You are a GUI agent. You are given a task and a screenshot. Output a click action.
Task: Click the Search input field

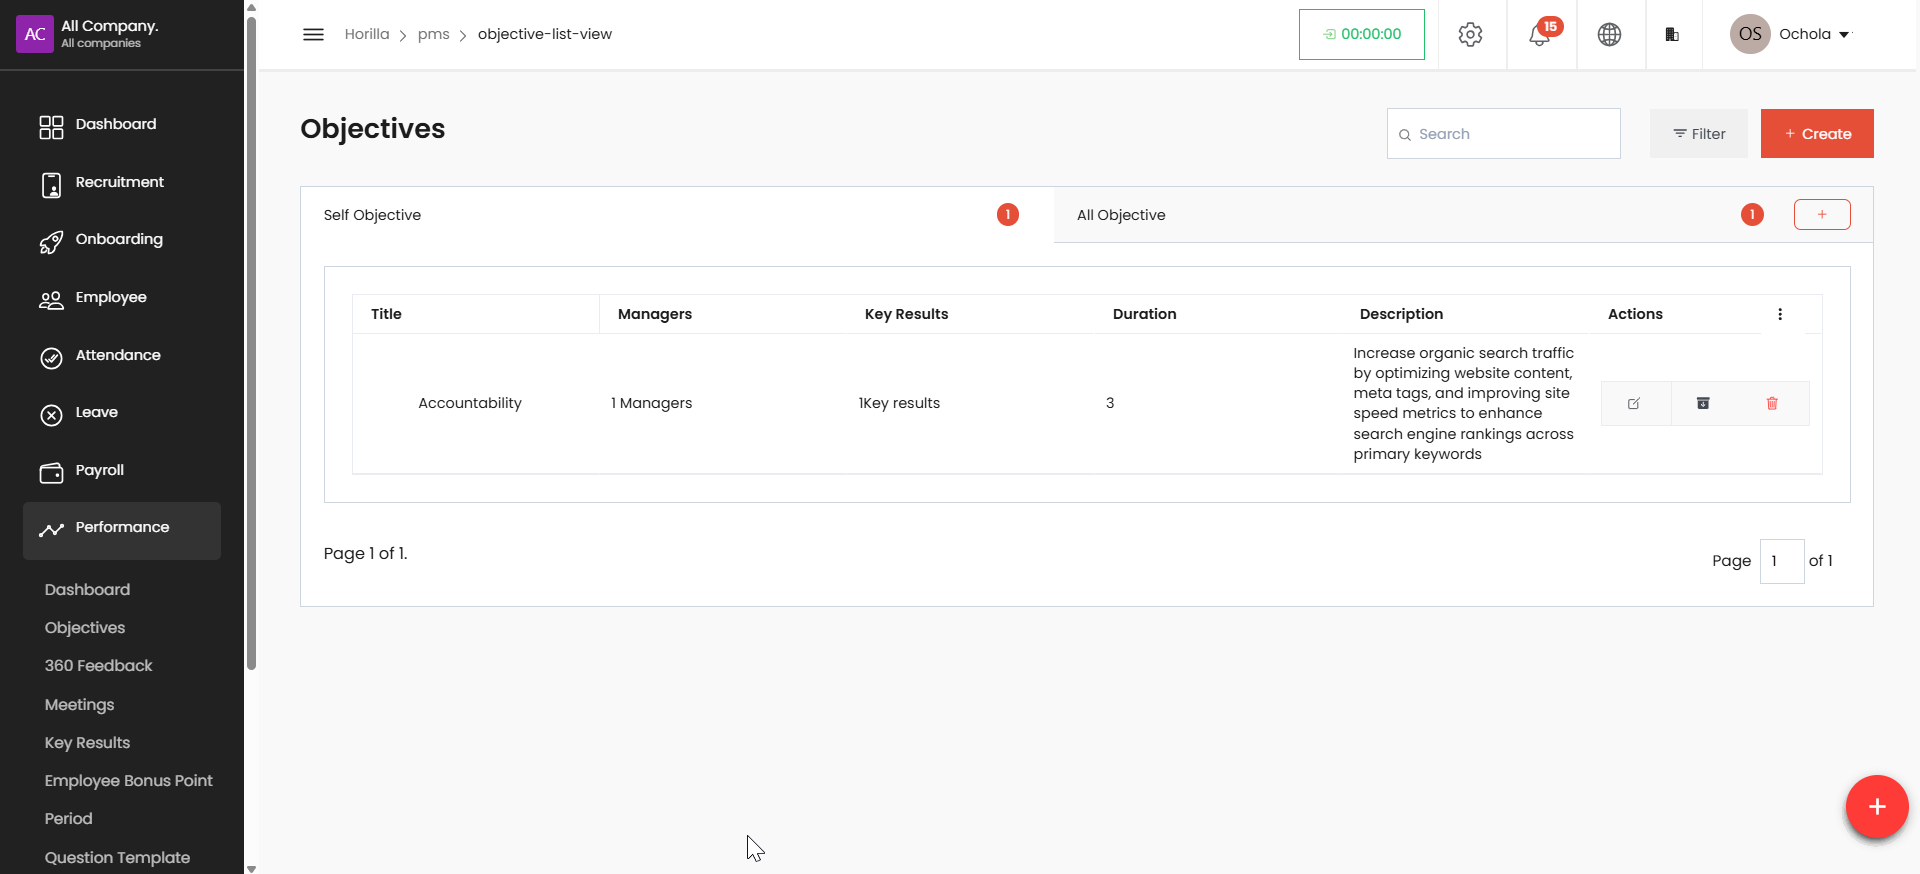click(x=1504, y=134)
